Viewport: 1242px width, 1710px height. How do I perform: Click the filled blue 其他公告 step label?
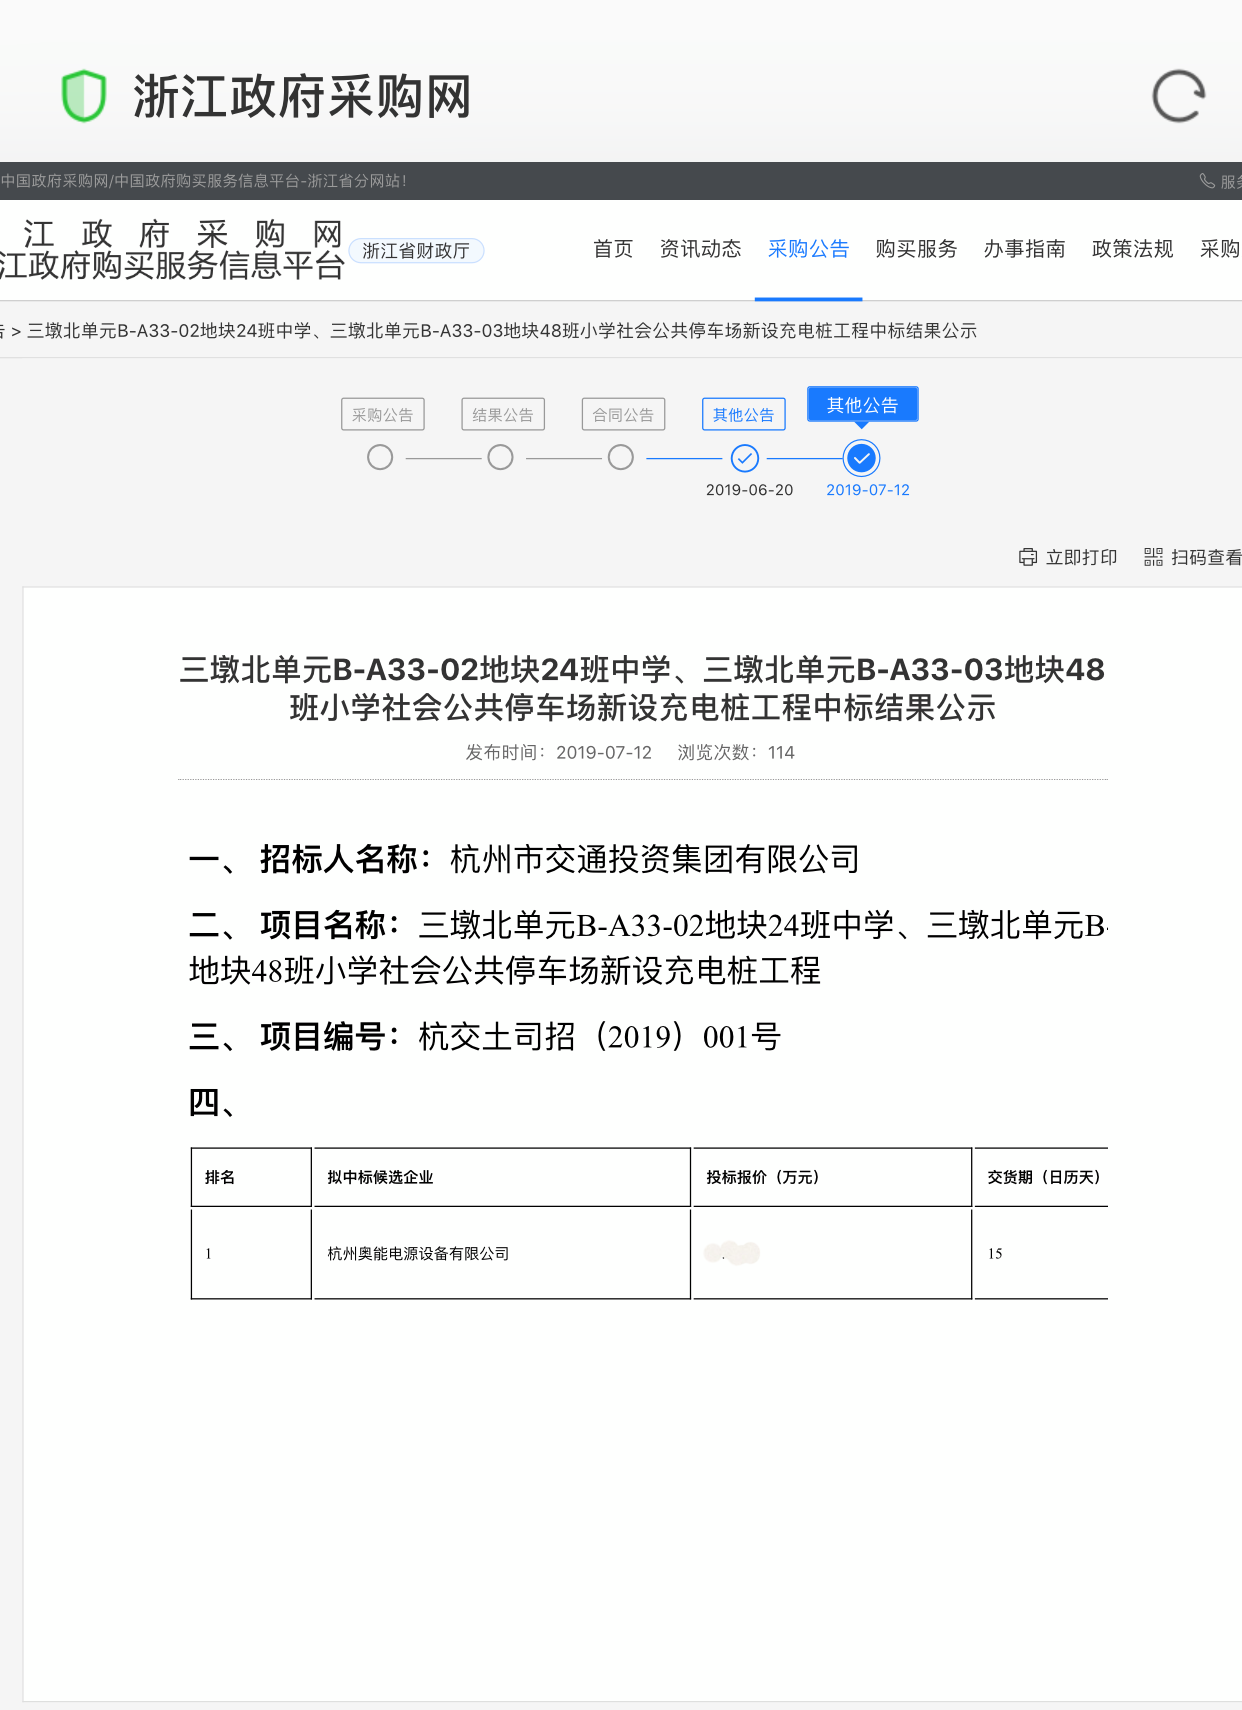[863, 405]
